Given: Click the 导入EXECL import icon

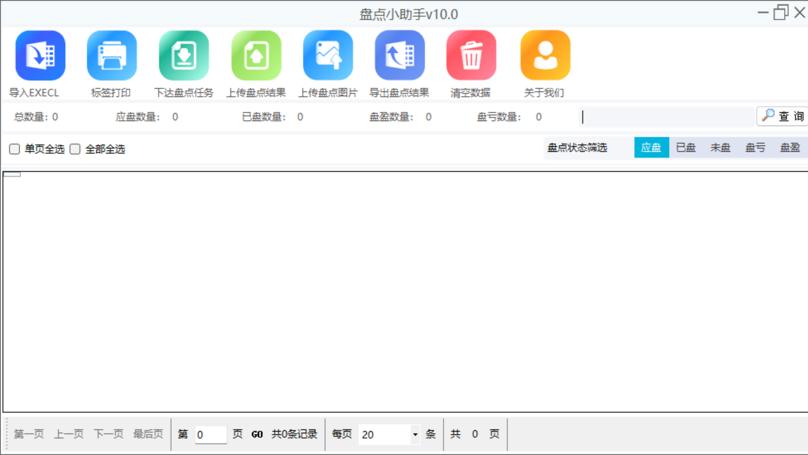Looking at the screenshot, I should (40, 56).
